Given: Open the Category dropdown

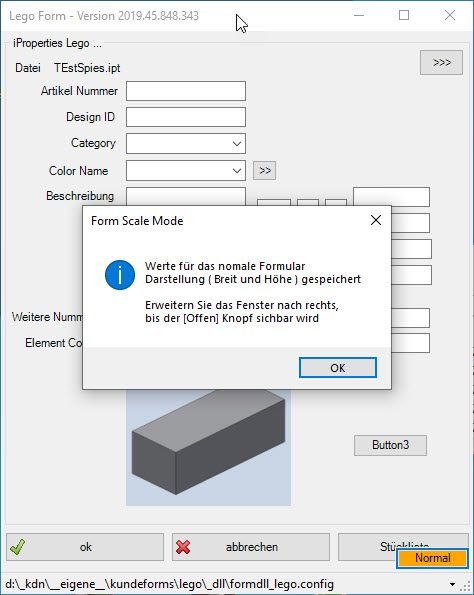Looking at the screenshot, I should point(186,143).
